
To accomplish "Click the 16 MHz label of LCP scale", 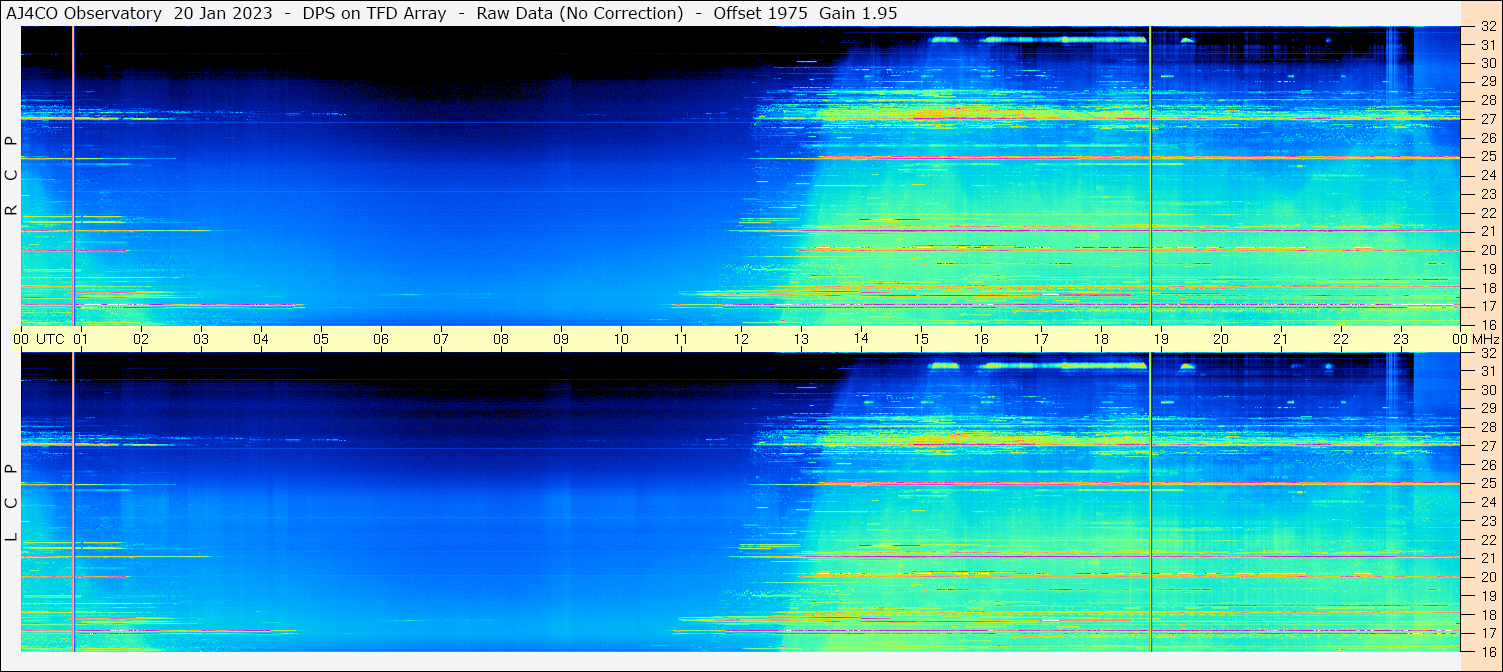I will pos(1488,651).
